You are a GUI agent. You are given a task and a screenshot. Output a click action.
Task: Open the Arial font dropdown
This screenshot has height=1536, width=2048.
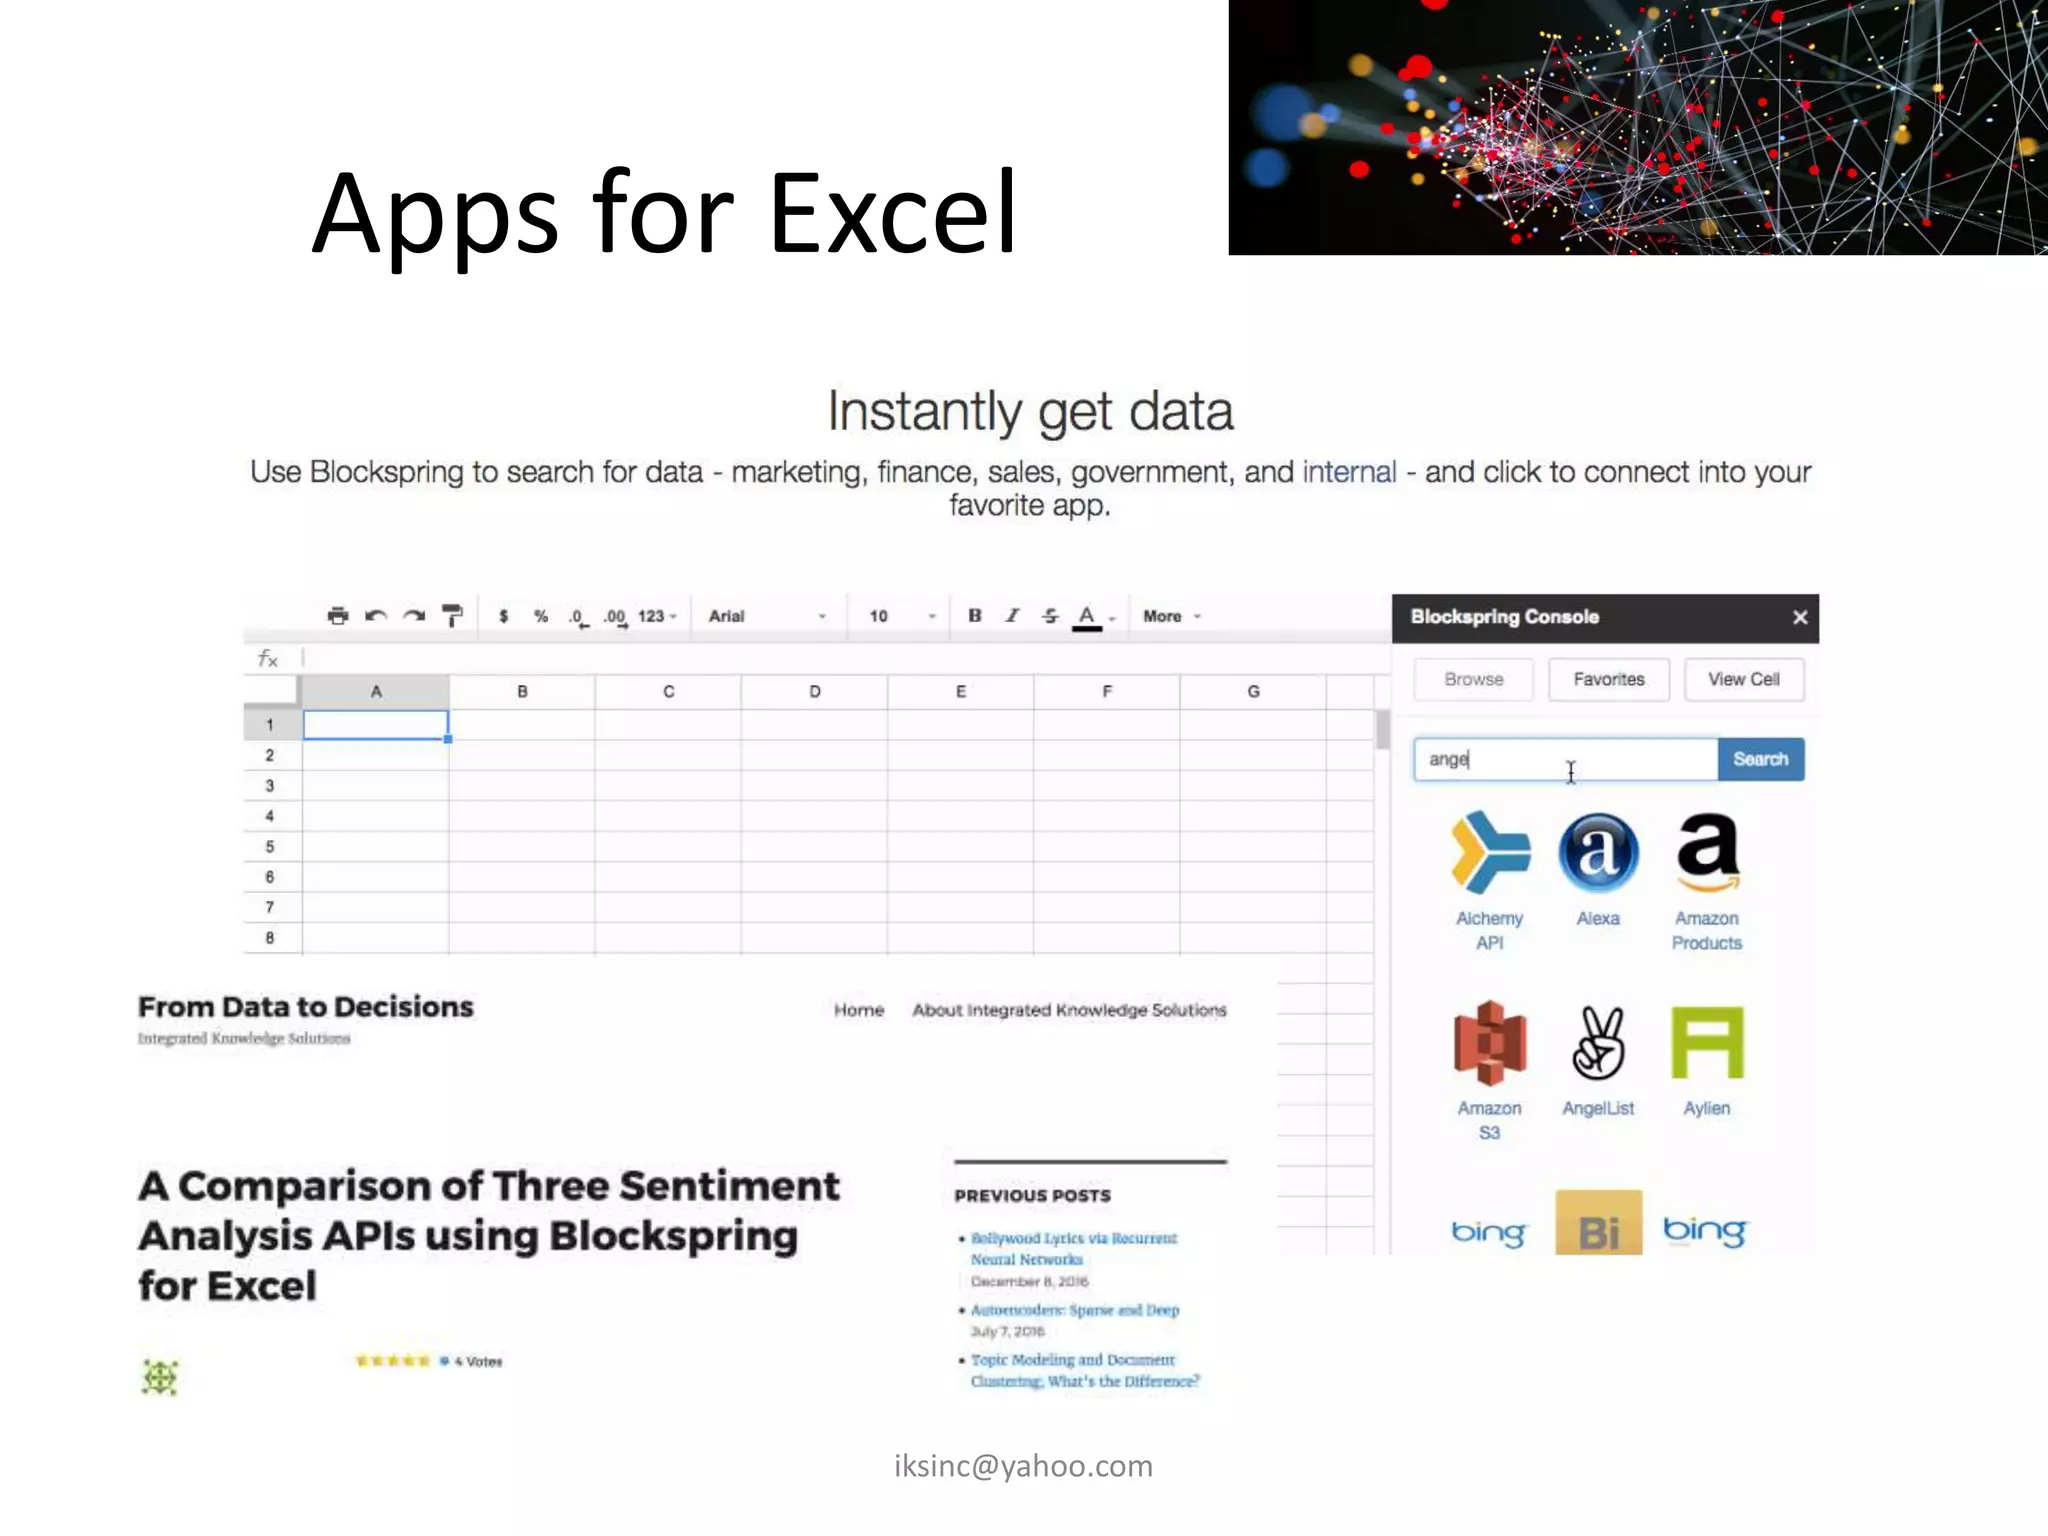pos(767,616)
